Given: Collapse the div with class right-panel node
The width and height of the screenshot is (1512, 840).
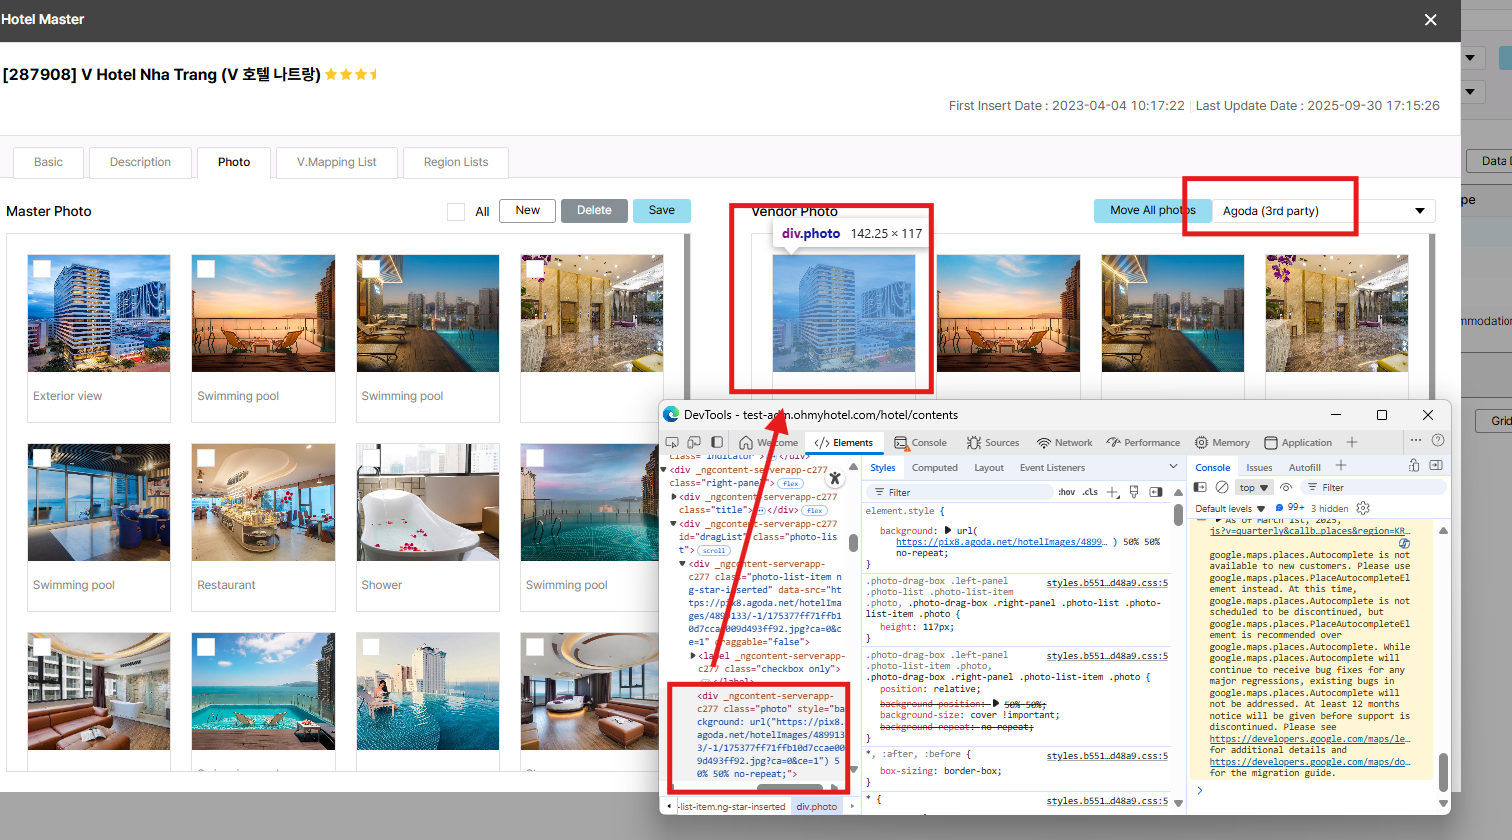Looking at the screenshot, I should (x=665, y=469).
